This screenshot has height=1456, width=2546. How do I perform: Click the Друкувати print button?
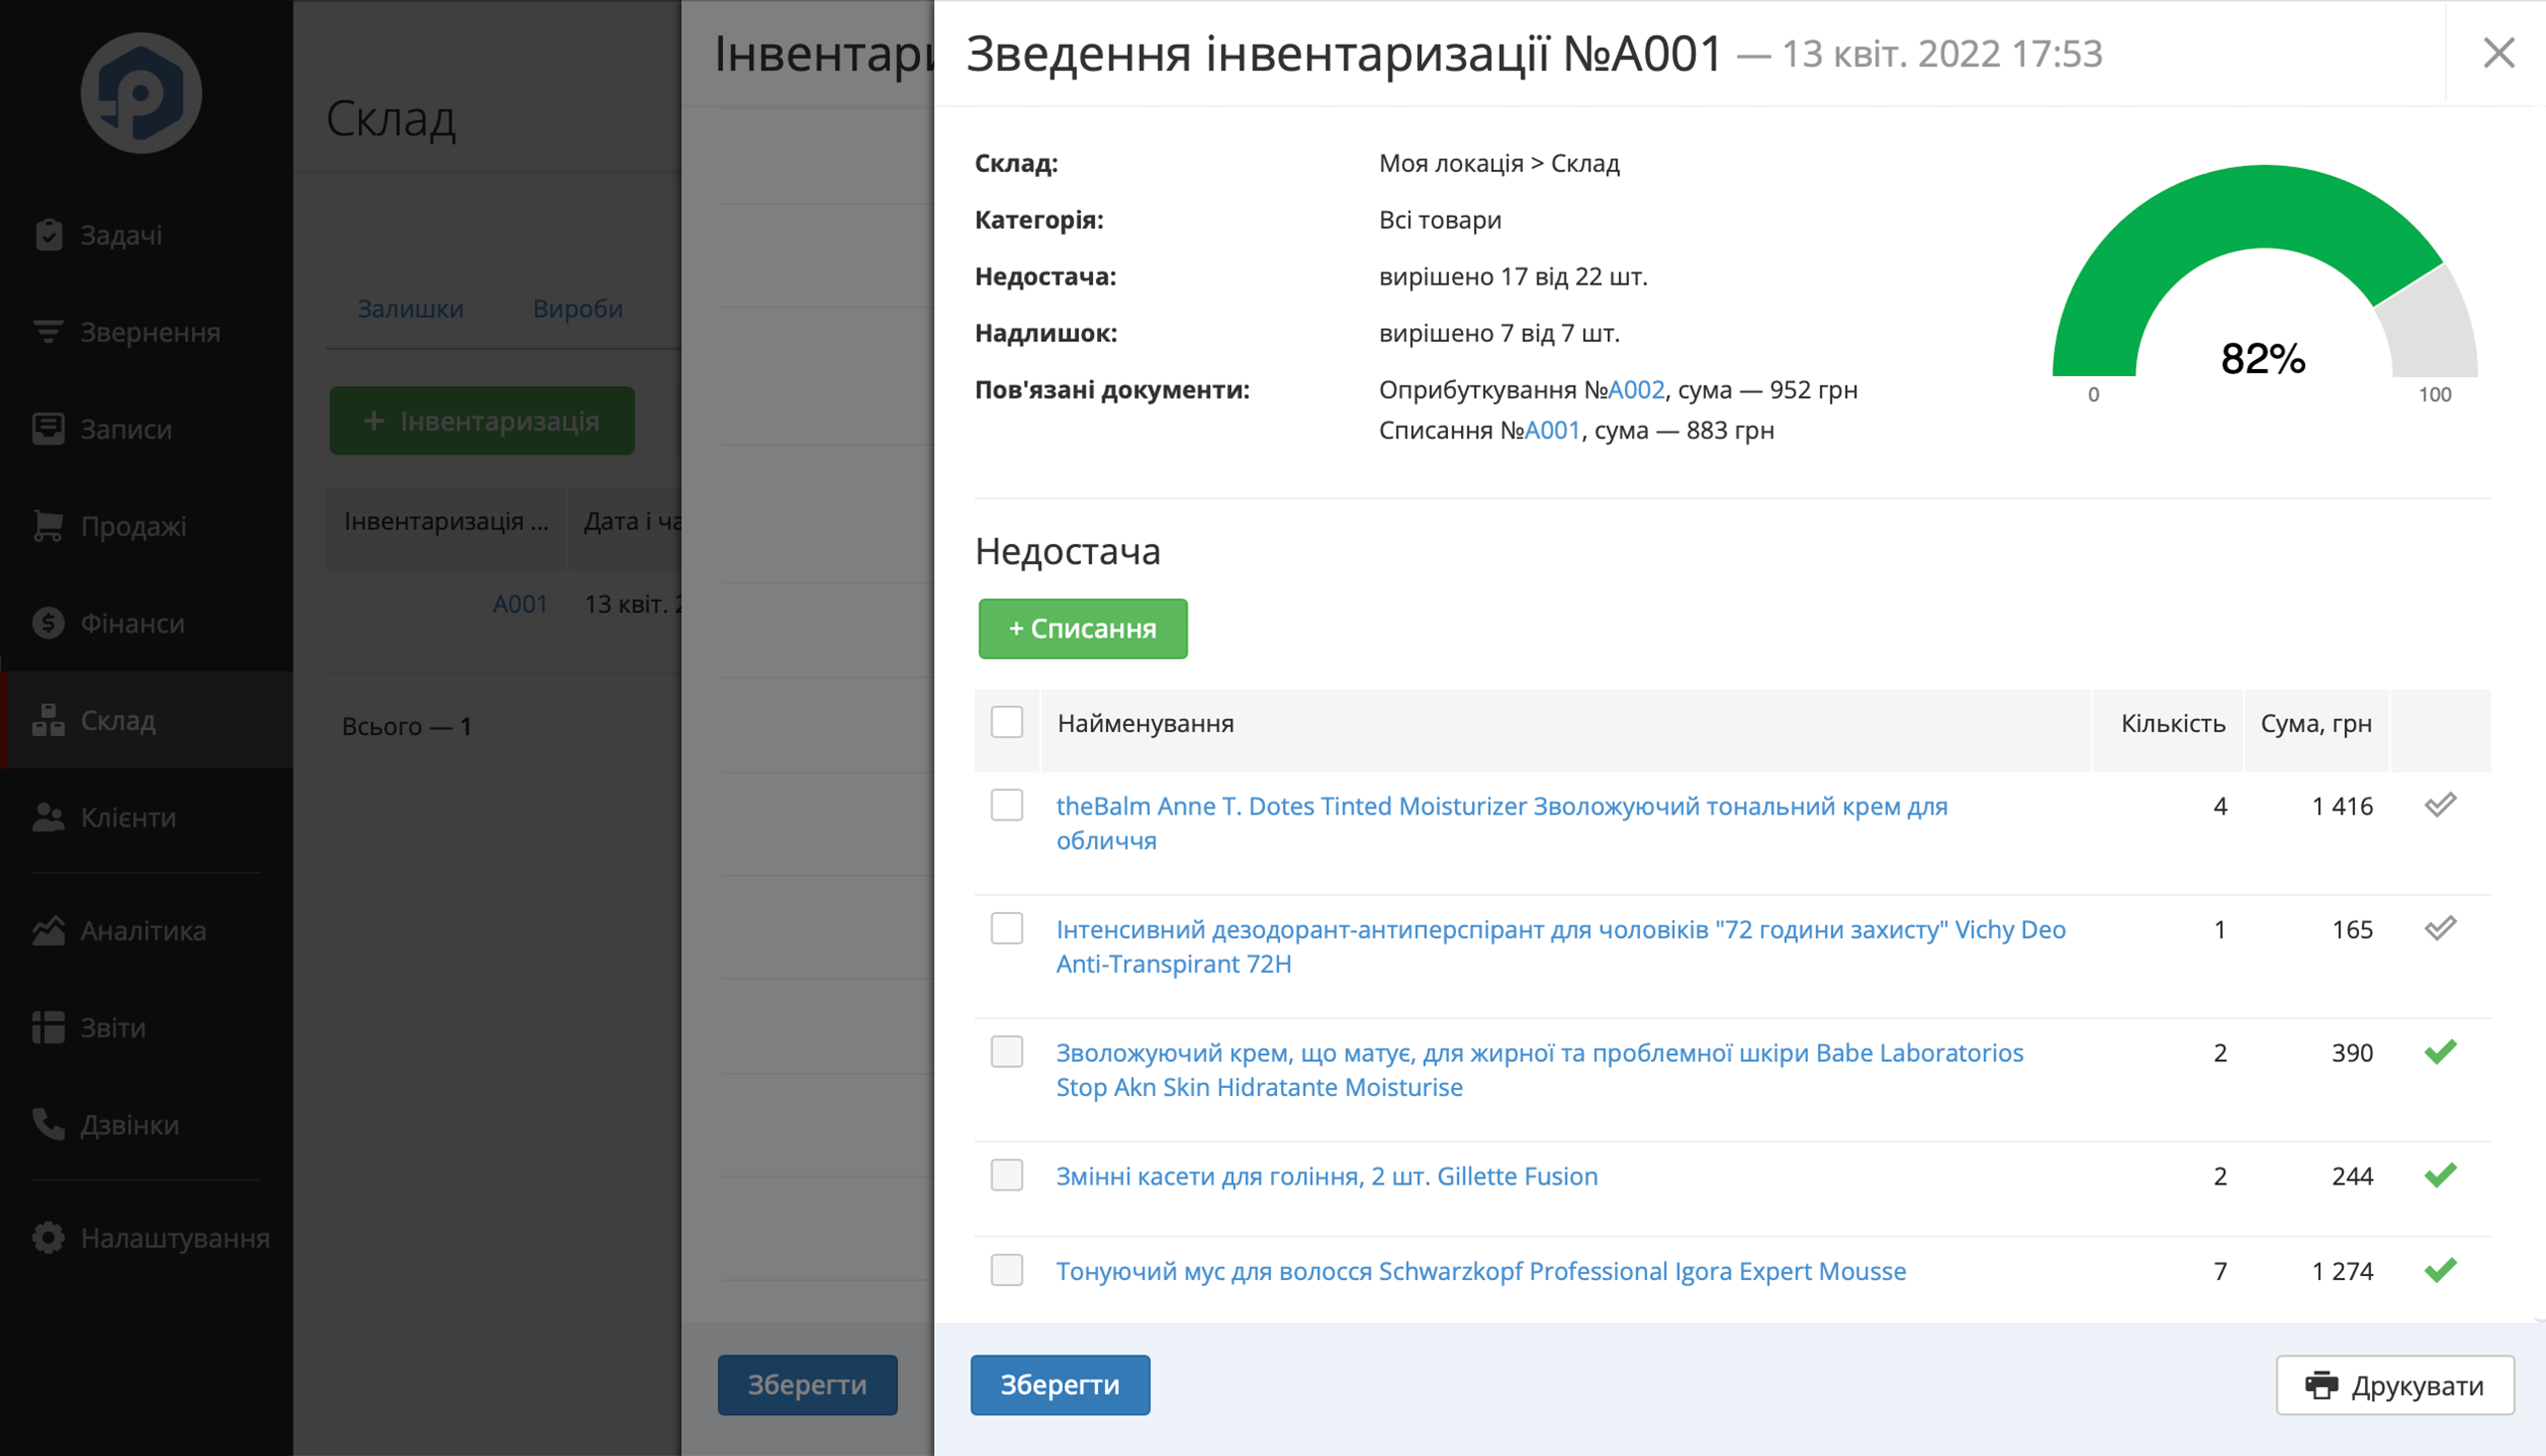pos(2395,1385)
